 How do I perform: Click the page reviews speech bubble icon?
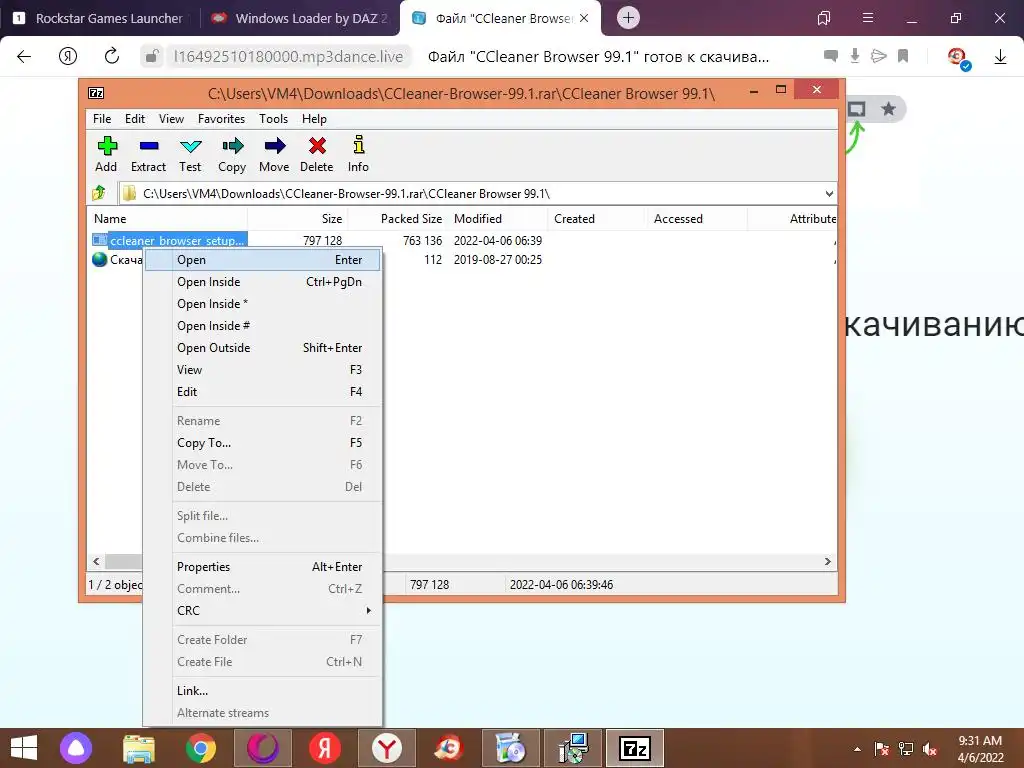tap(831, 56)
